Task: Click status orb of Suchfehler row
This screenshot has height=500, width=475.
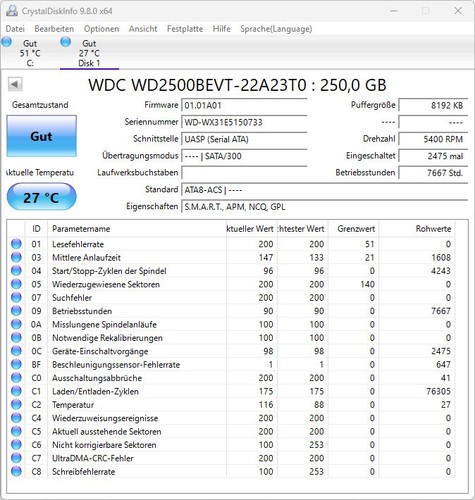Action: tap(16, 297)
